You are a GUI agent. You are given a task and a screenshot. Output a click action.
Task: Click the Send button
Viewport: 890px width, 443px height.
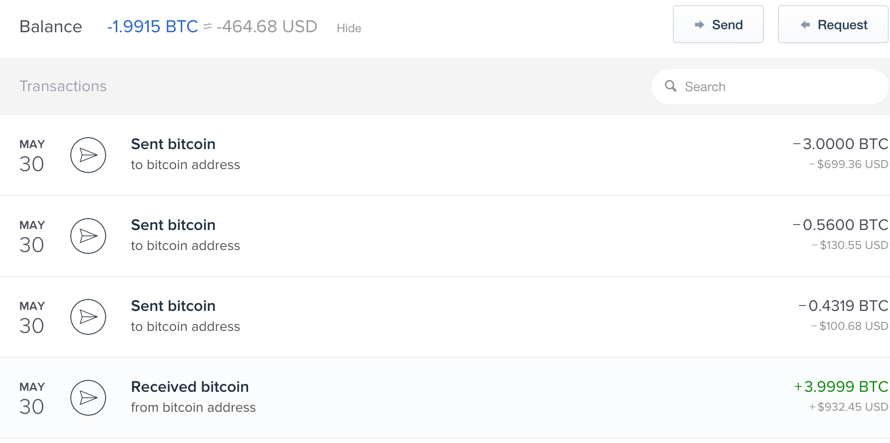click(718, 24)
